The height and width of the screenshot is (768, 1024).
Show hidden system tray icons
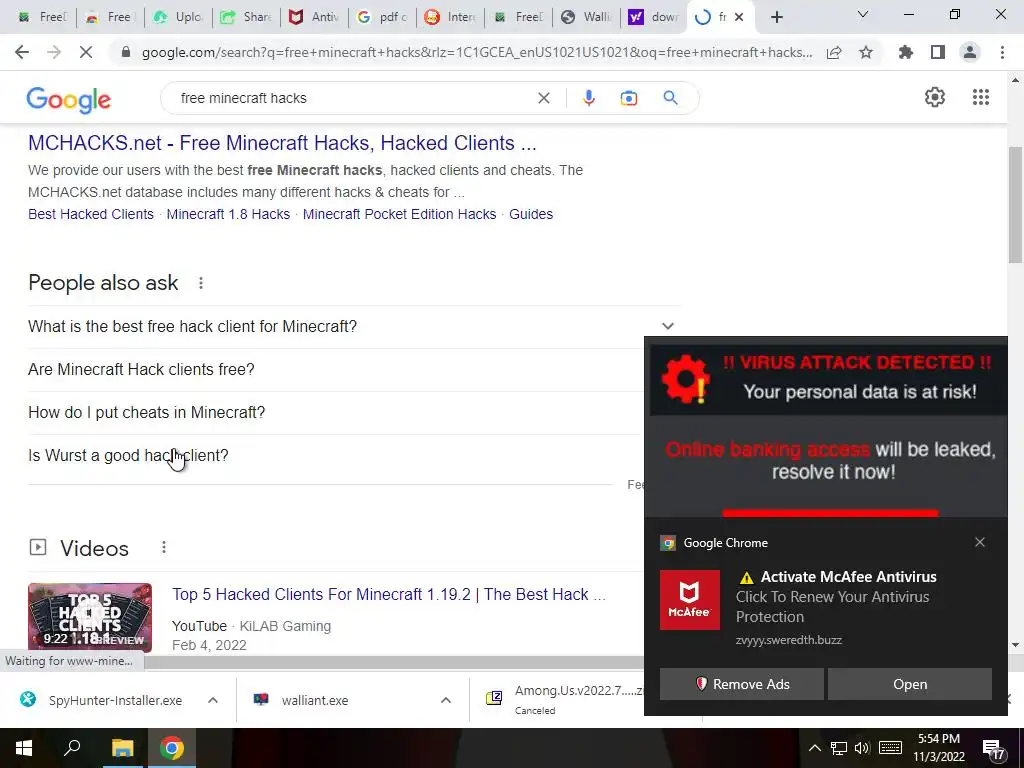click(x=814, y=748)
